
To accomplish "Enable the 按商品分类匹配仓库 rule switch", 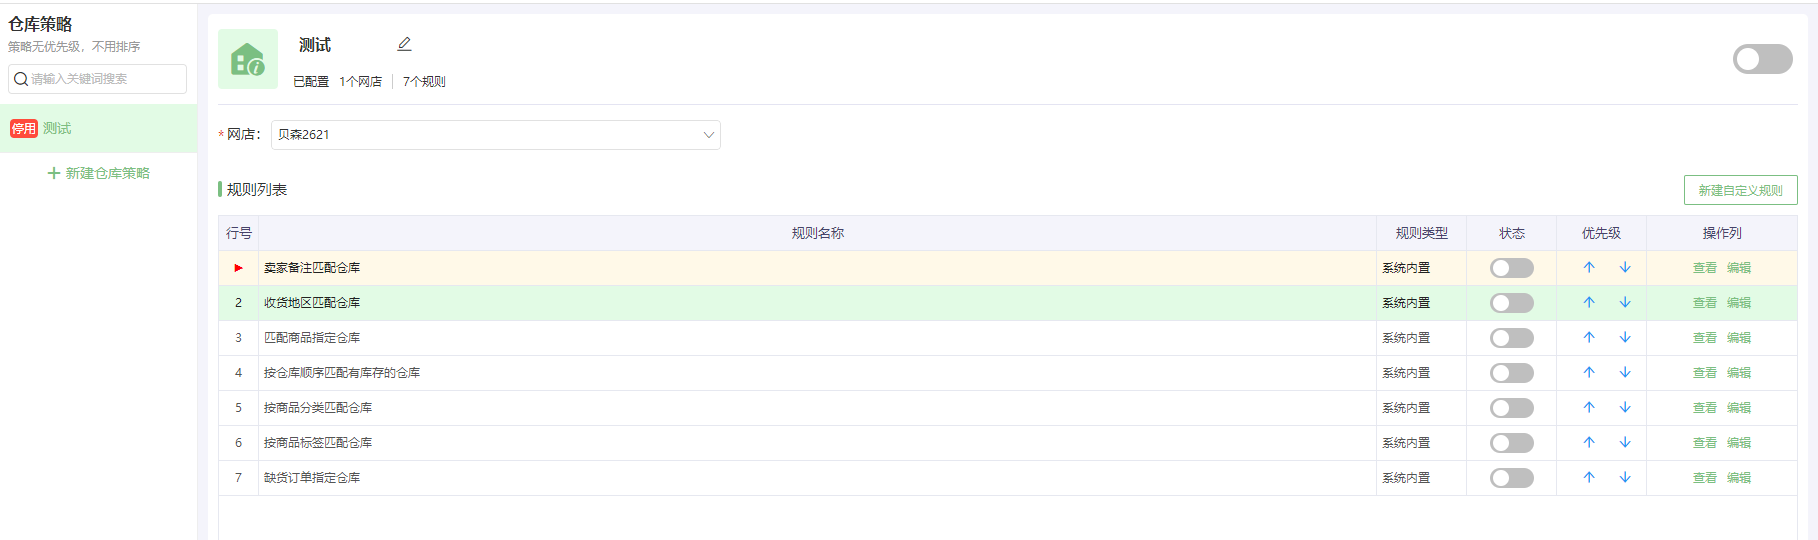I will [x=1511, y=408].
